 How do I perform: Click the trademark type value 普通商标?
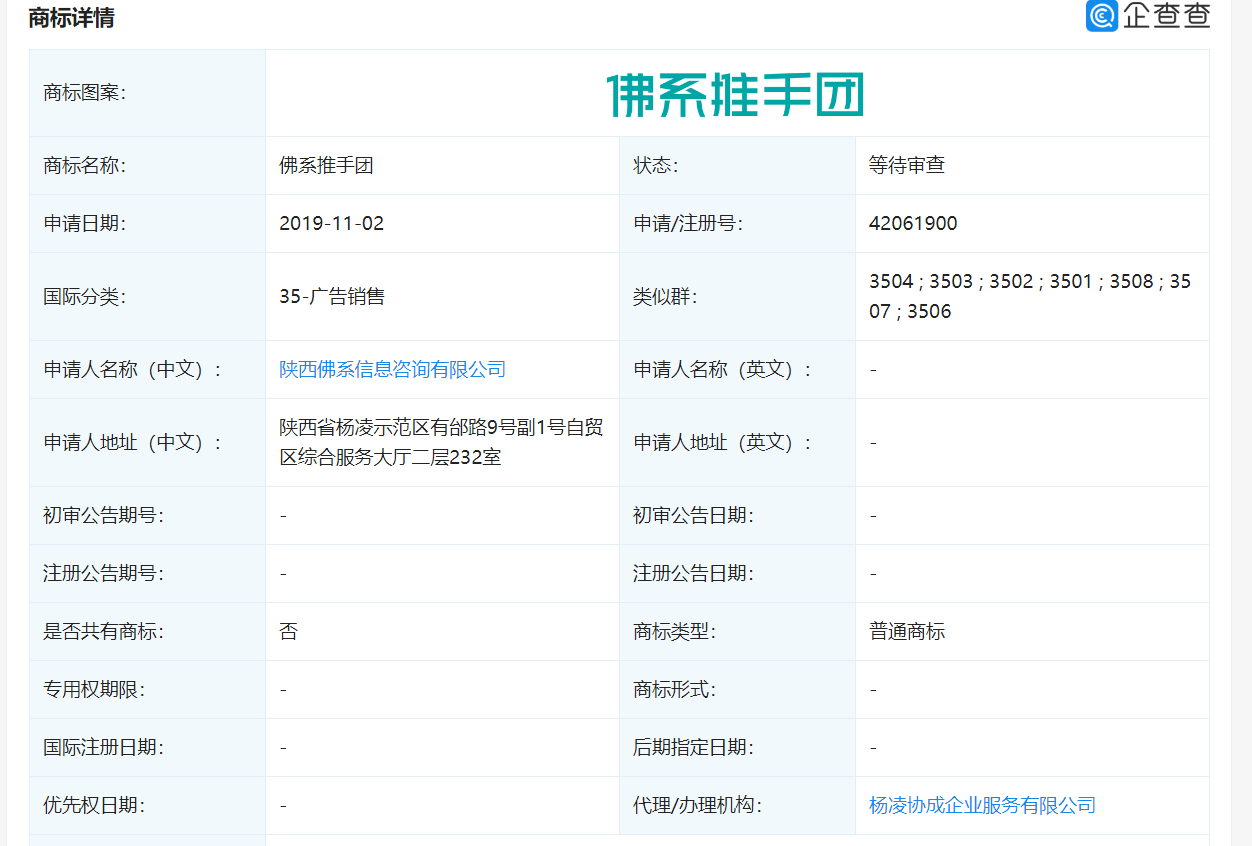click(906, 631)
